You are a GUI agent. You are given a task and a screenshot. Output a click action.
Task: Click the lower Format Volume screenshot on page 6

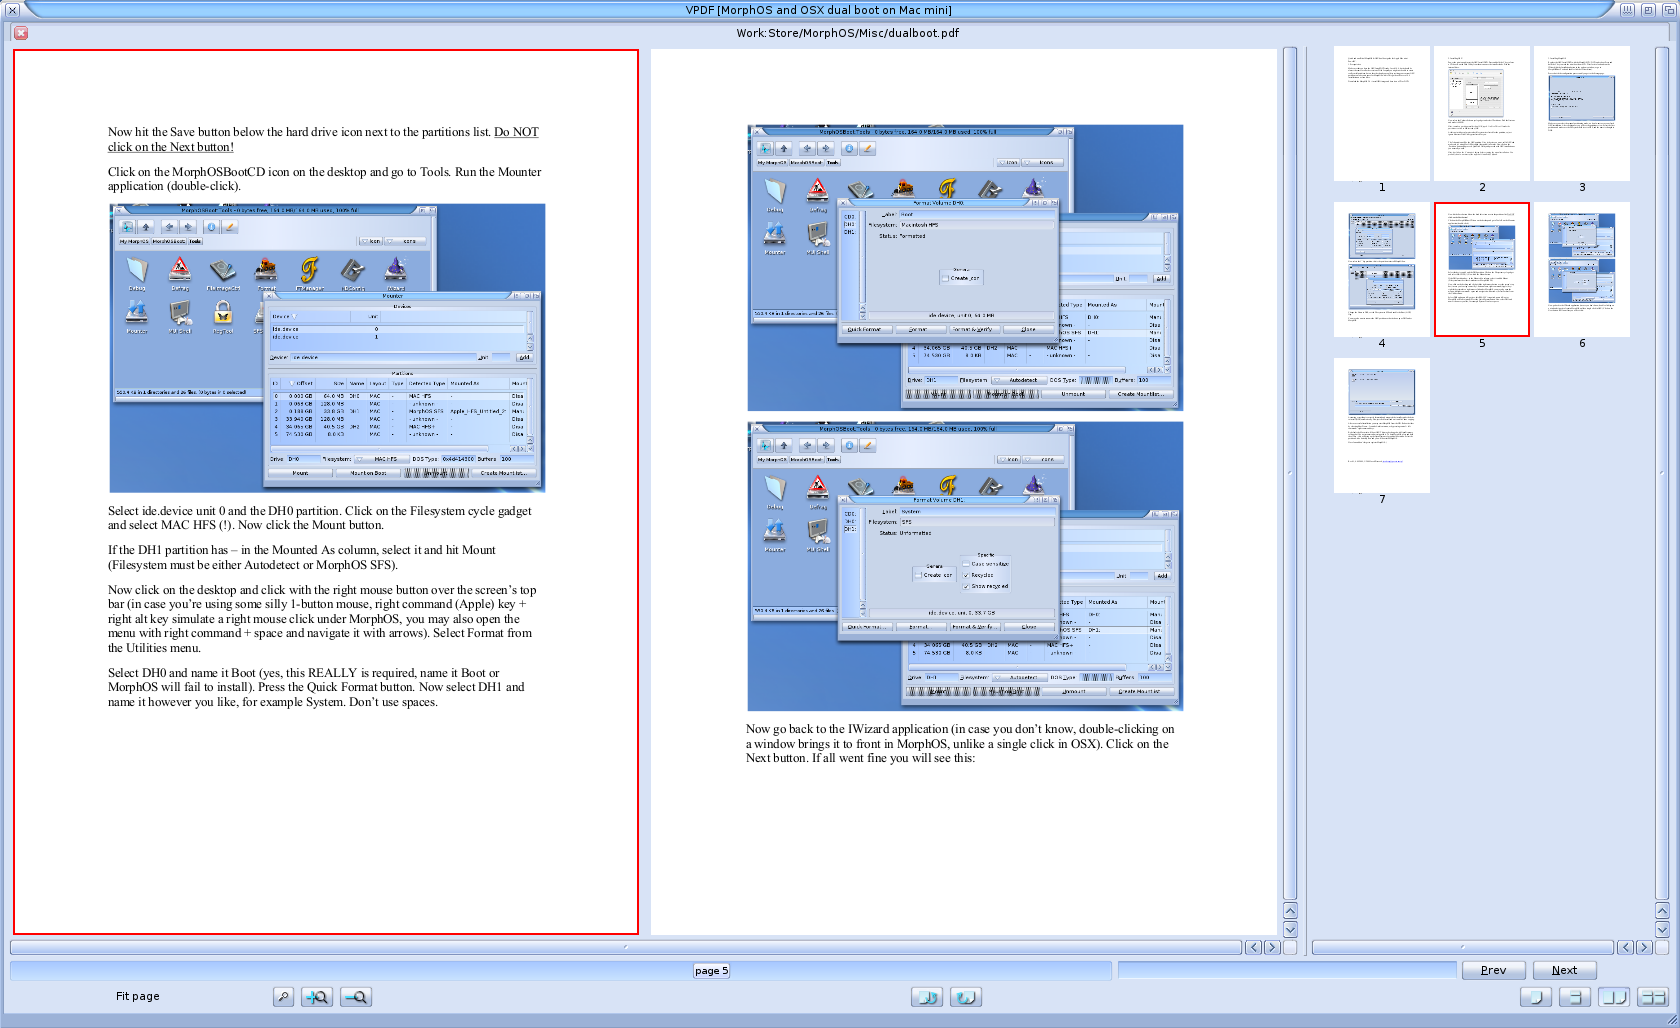pos(965,566)
